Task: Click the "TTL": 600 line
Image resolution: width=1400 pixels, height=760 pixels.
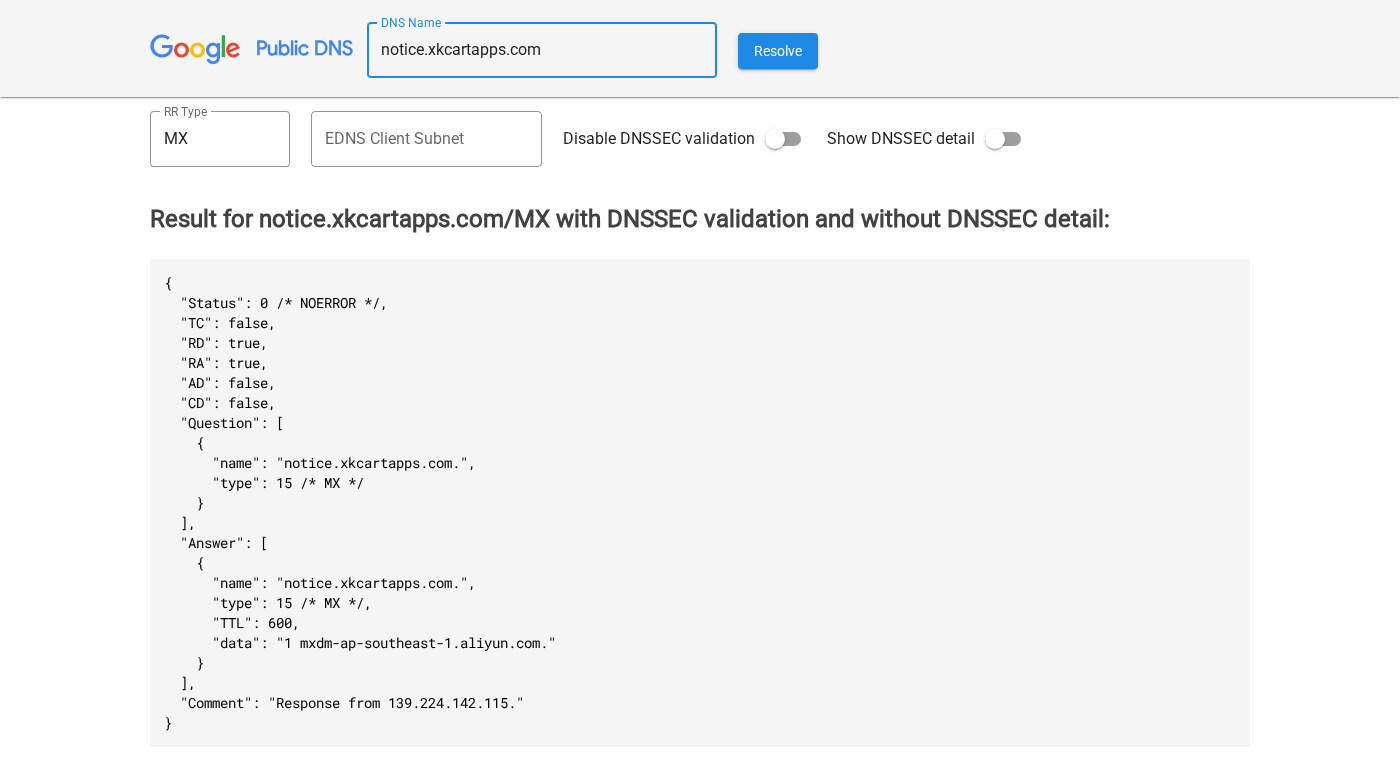Action: pyautogui.click(x=256, y=623)
